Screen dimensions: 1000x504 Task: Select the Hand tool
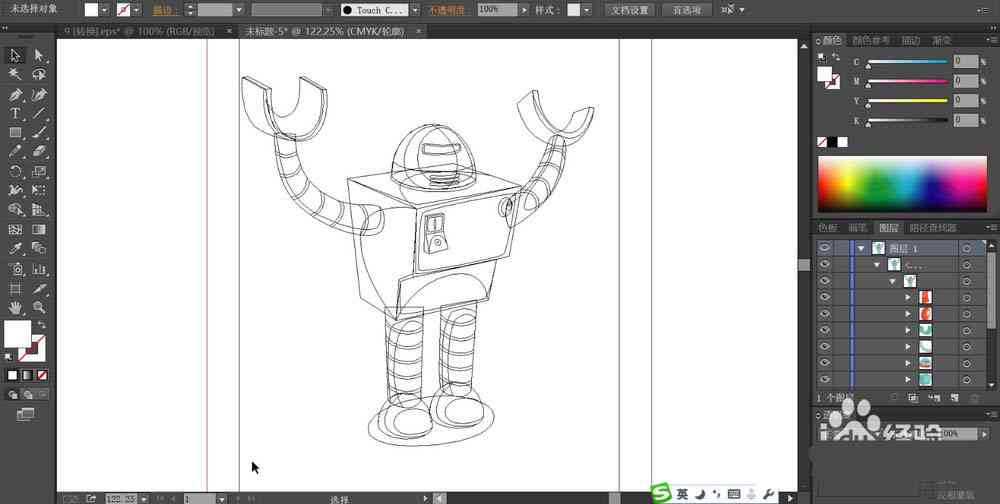tap(15, 308)
